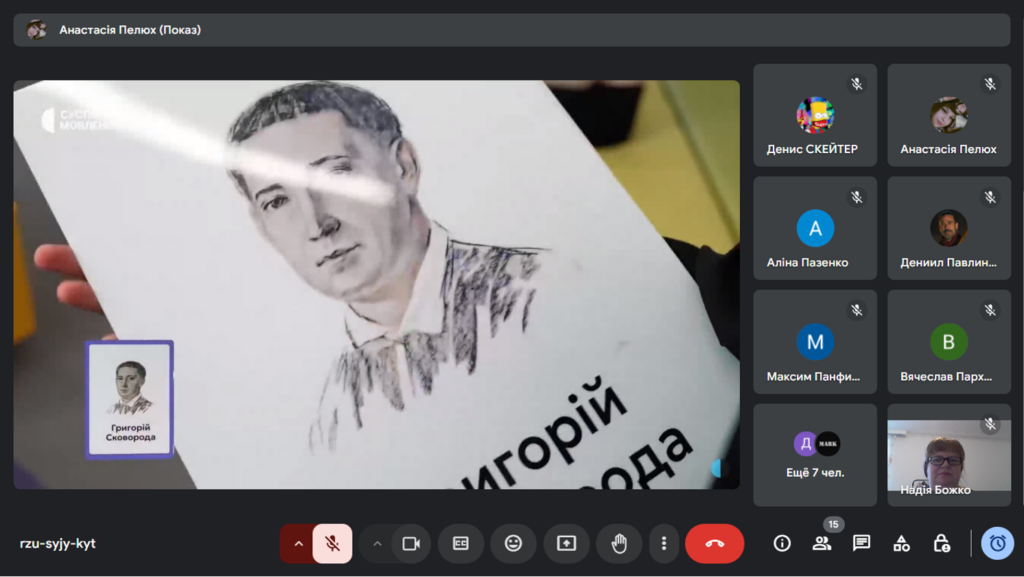Open more options three-dot menu

tap(664, 543)
